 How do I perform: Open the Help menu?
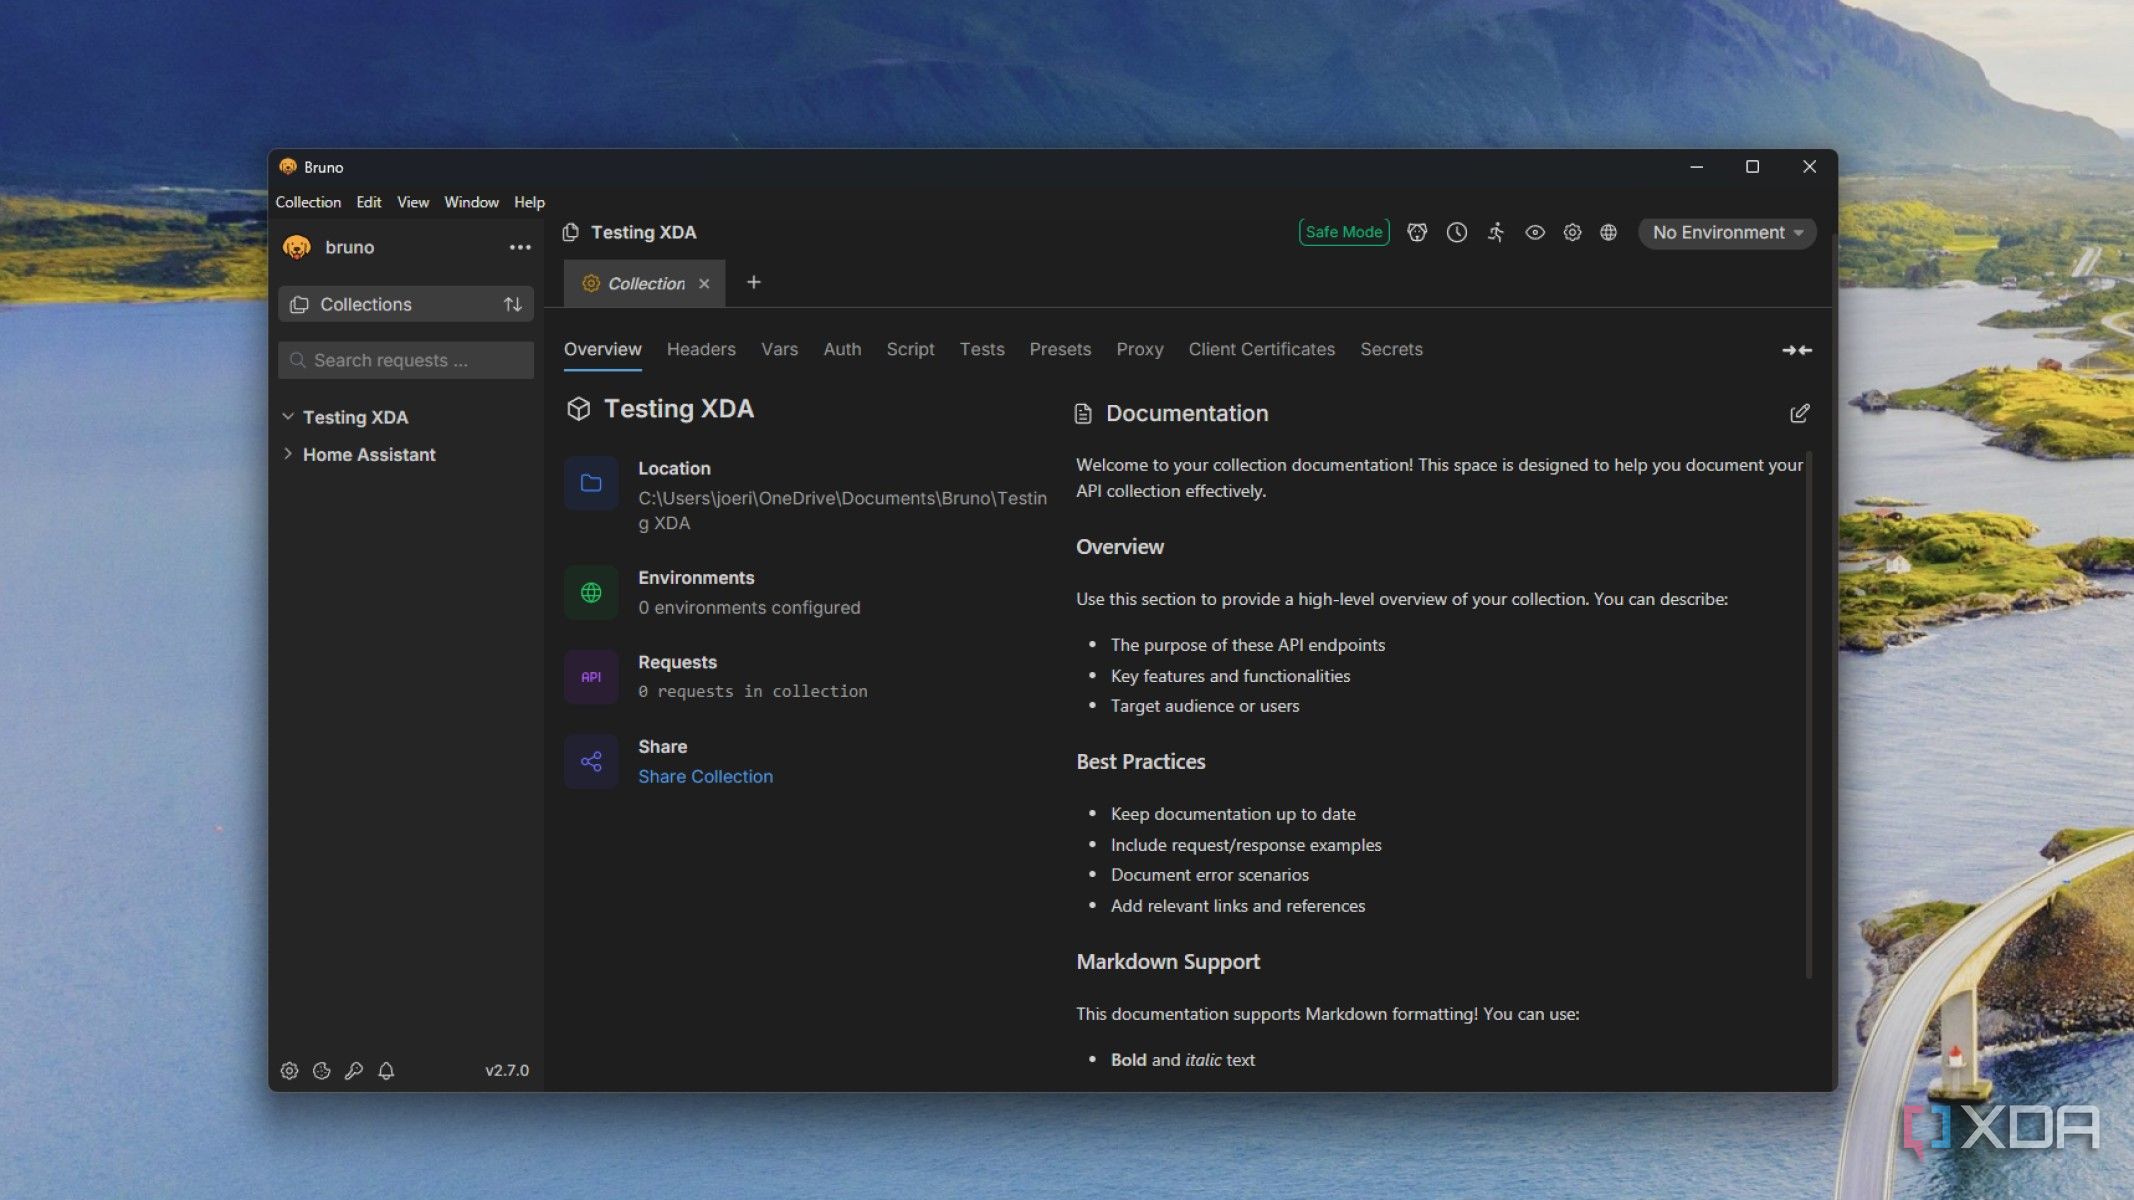coord(529,202)
